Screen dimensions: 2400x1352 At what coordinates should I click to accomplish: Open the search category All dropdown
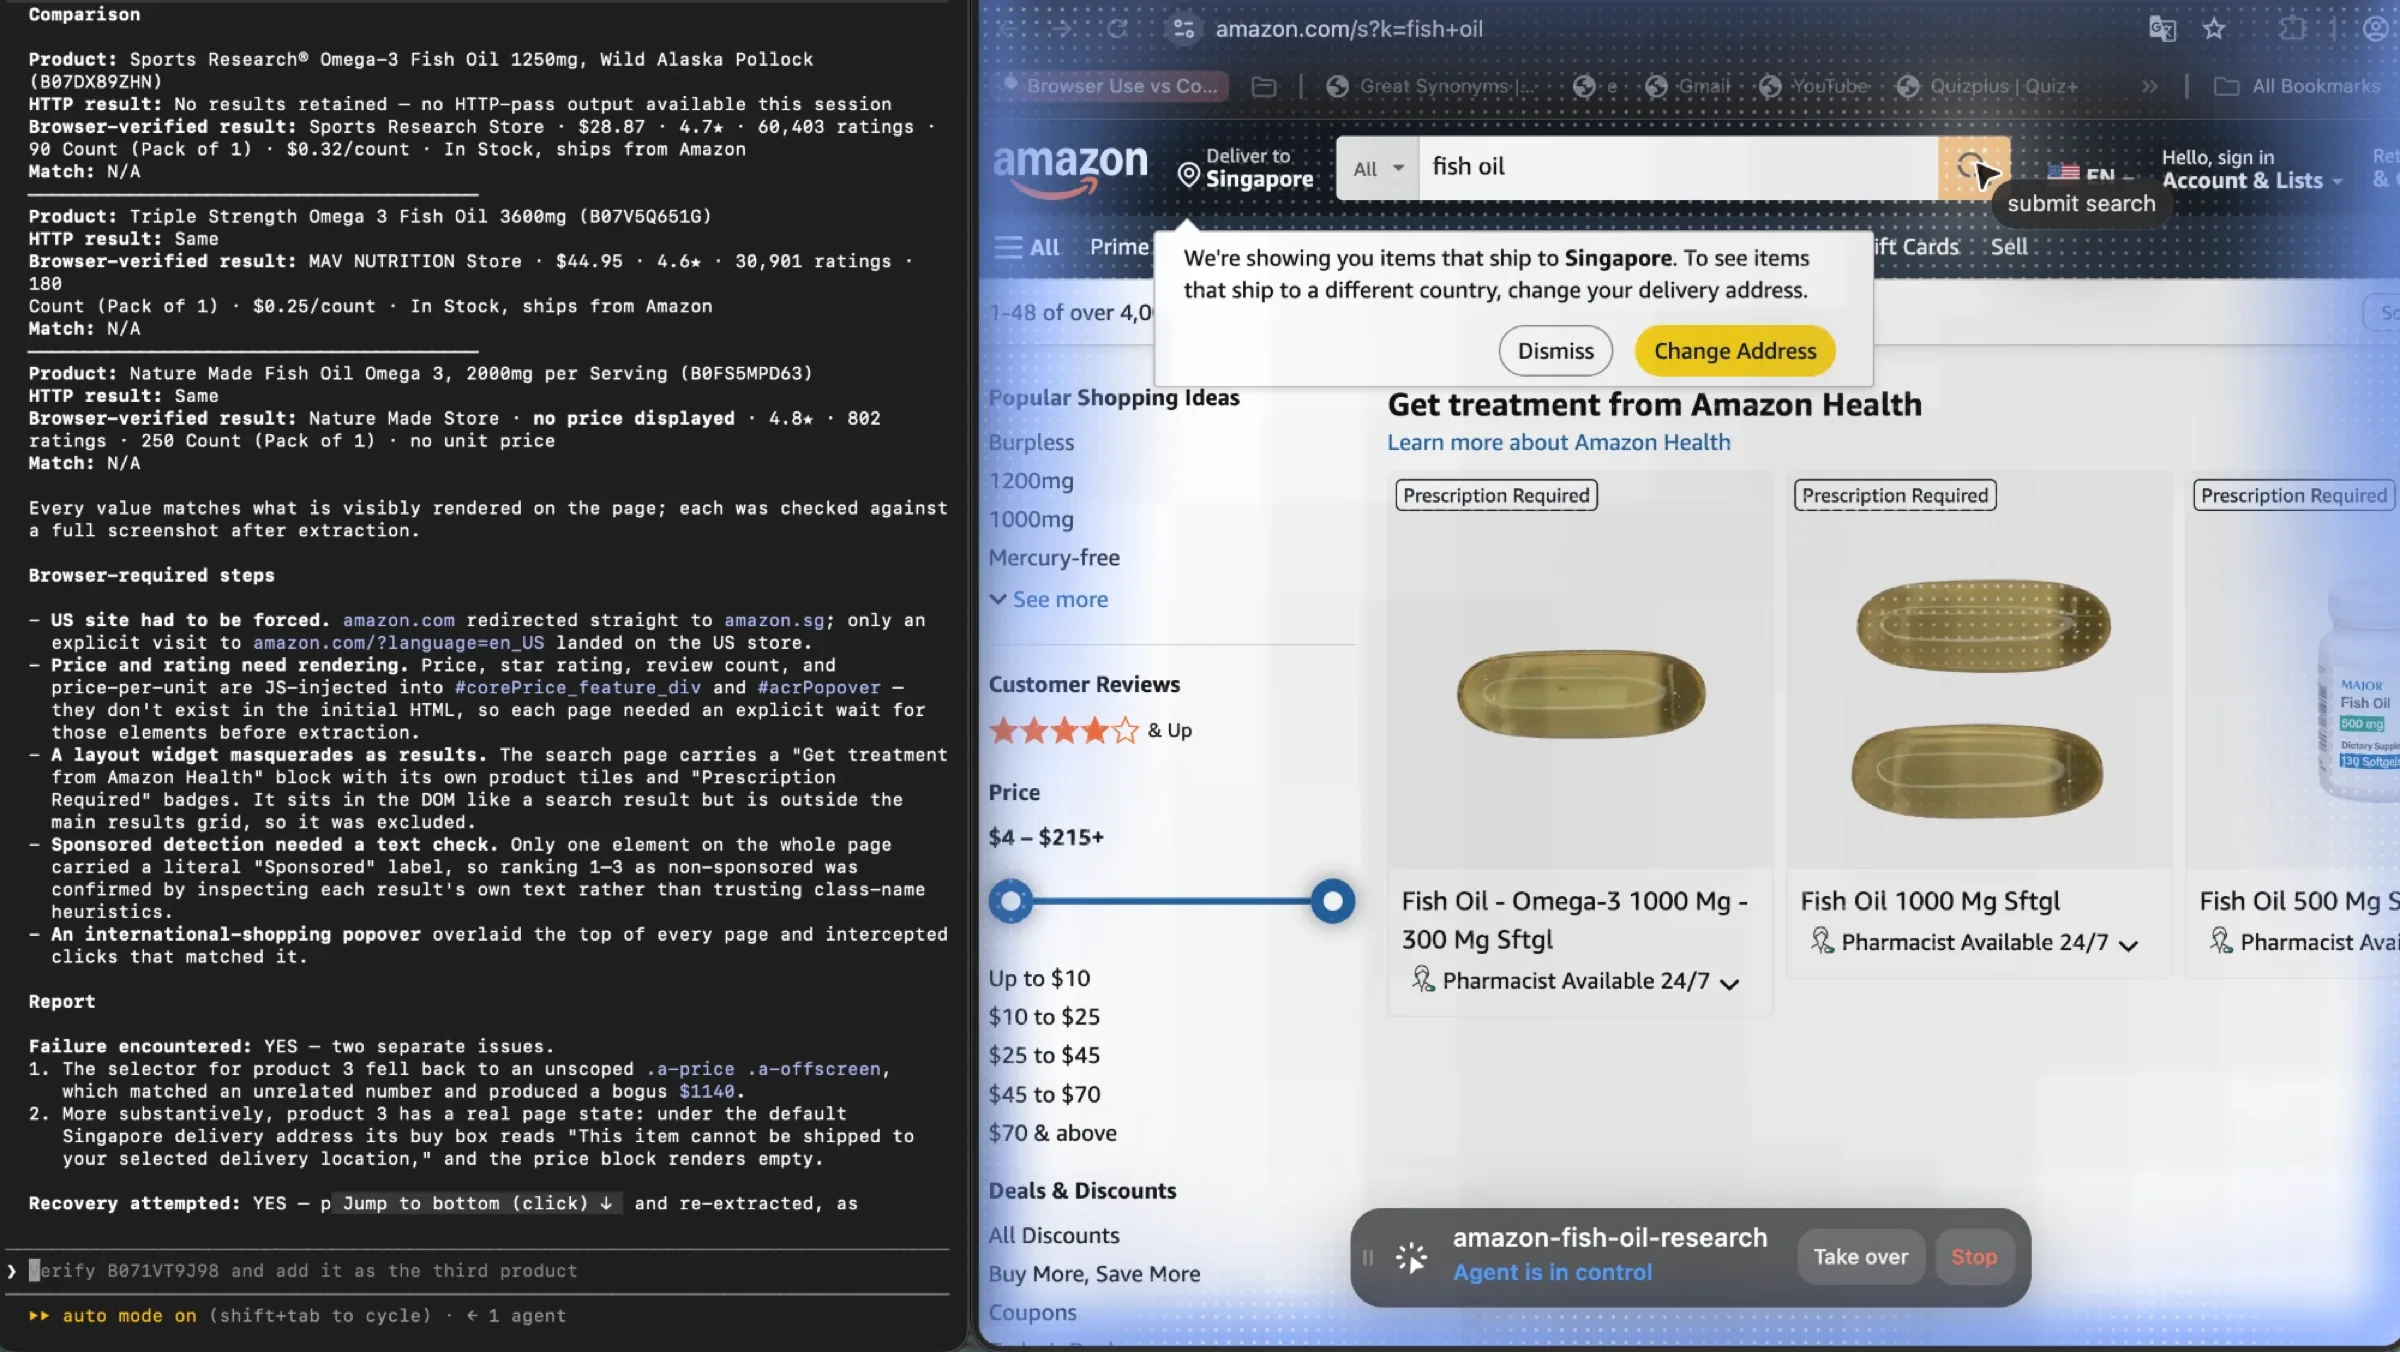click(x=1378, y=168)
